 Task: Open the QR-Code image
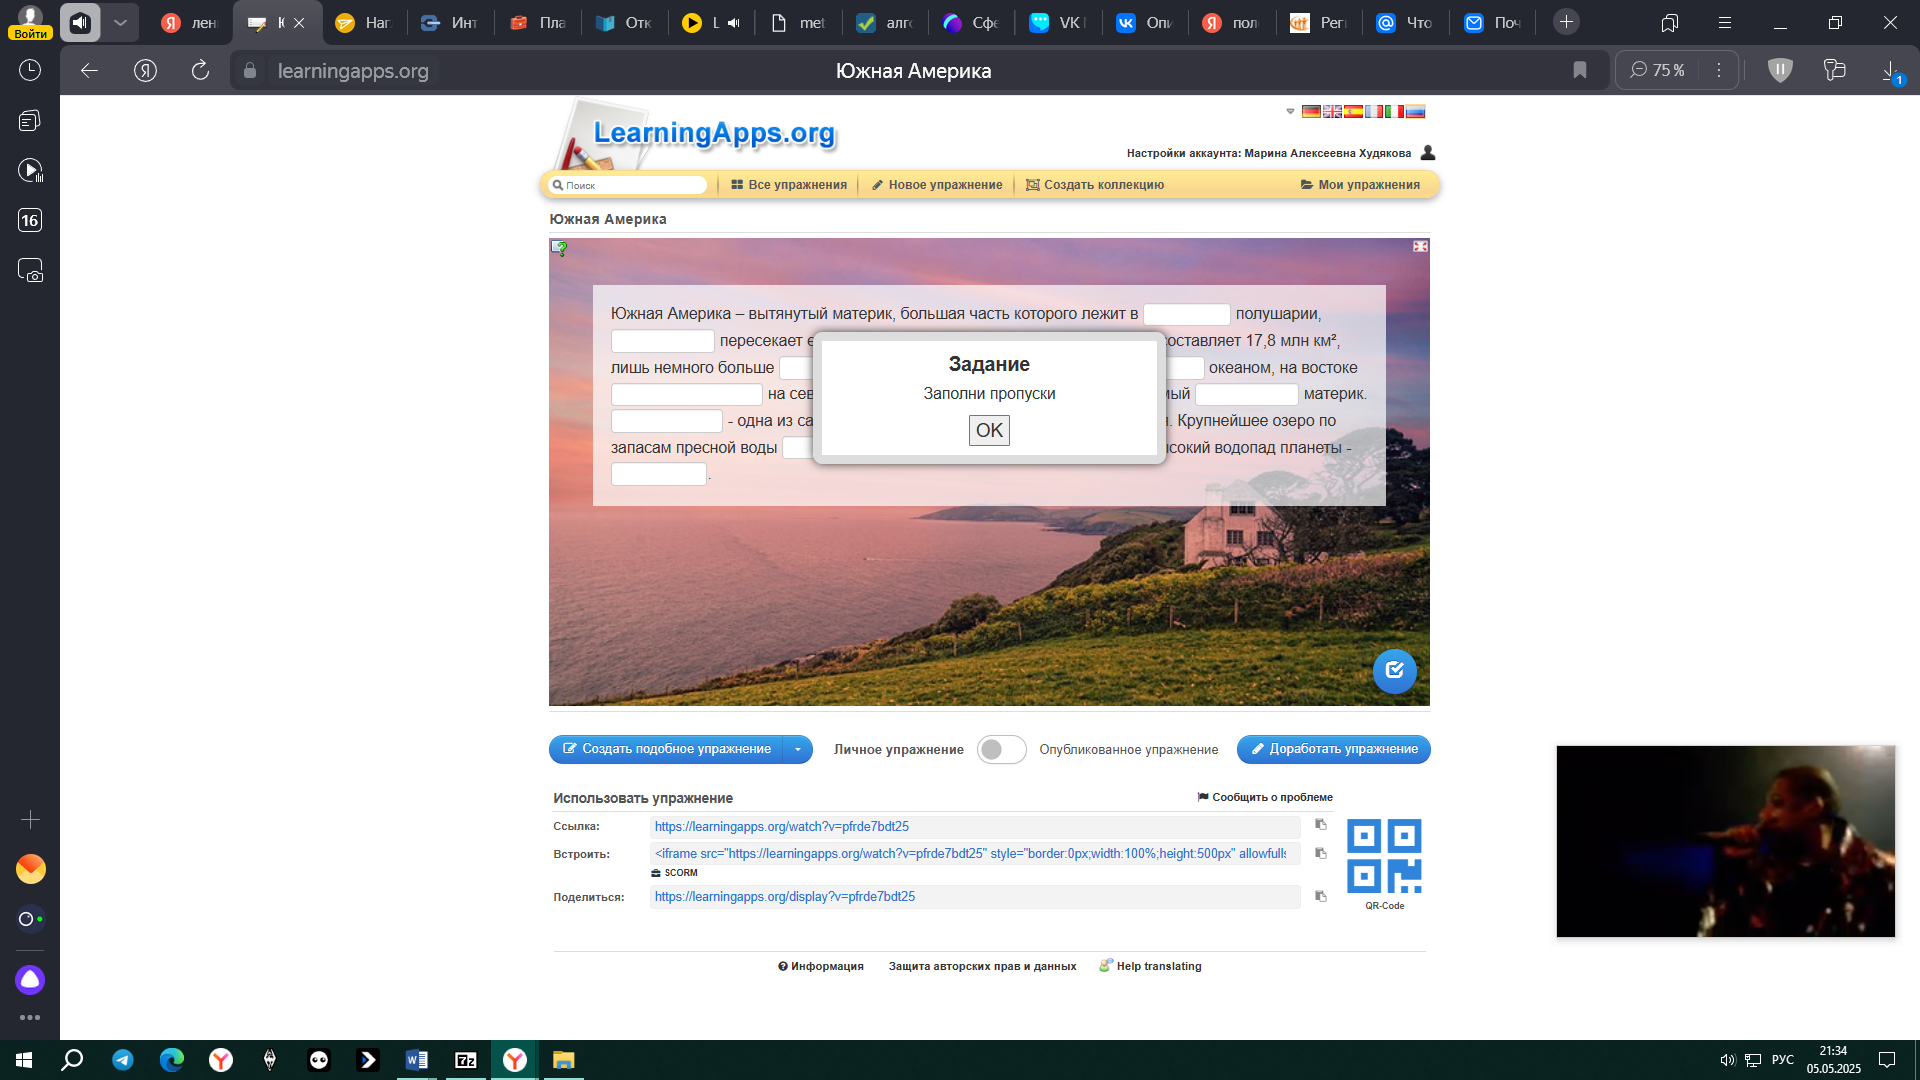(1384, 857)
